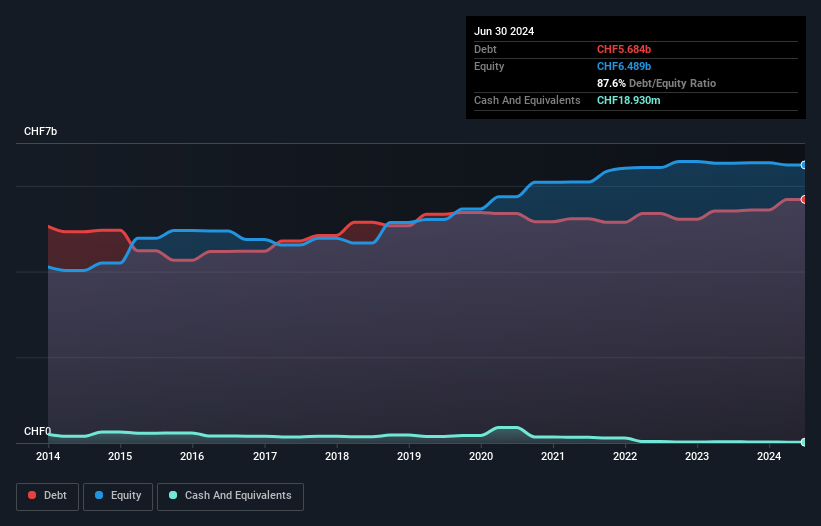Screen dimensions: 821x526
Task: Toggle Cash And Equivalents legend button
Action: click(x=230, y=496)
